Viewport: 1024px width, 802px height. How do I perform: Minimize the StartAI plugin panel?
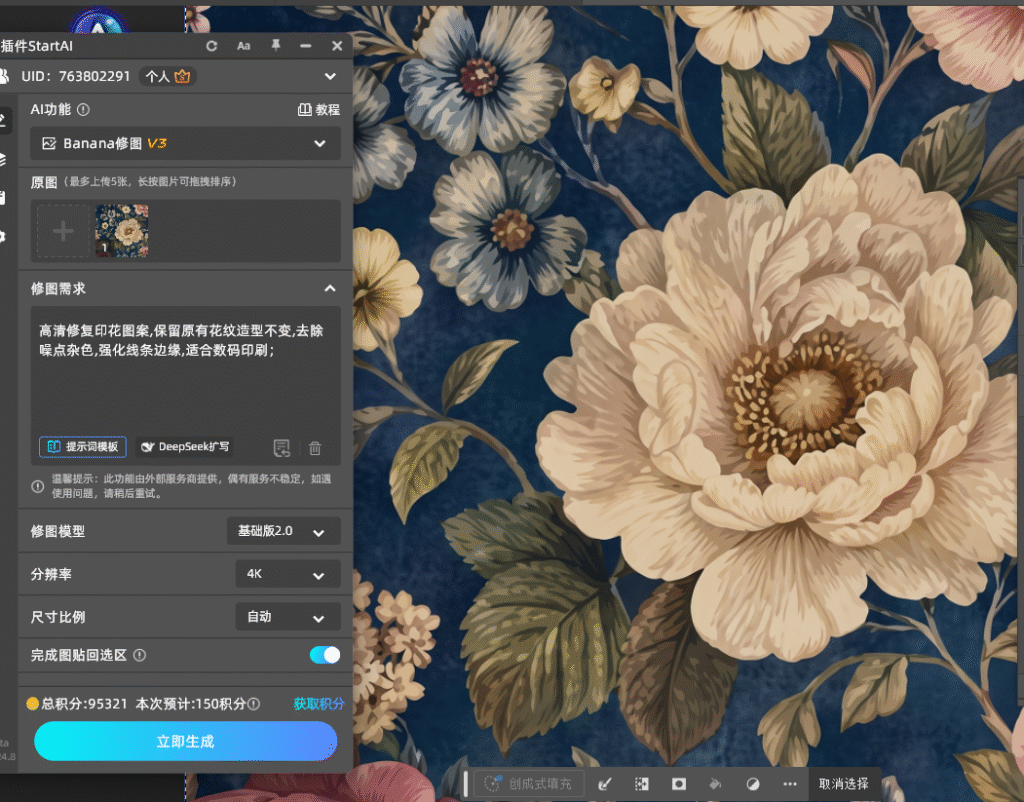click(306, 46)
